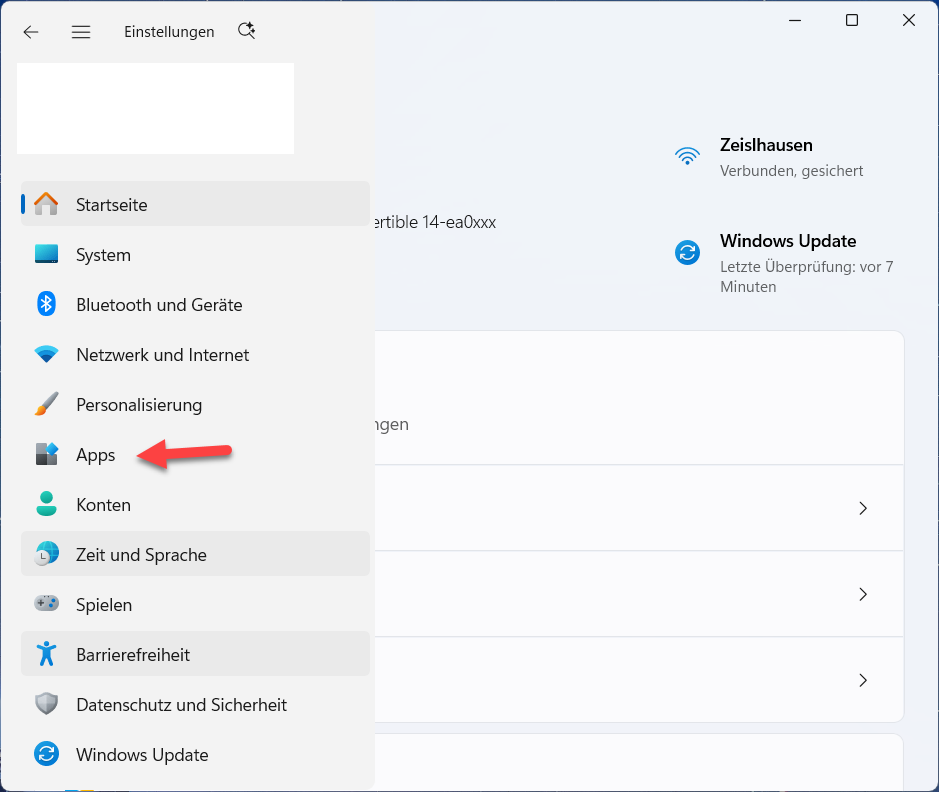Viewport: 939px width, 792px height.
Task: Click the Zeislhausen wifi status icon
Action: coord(687,156)
